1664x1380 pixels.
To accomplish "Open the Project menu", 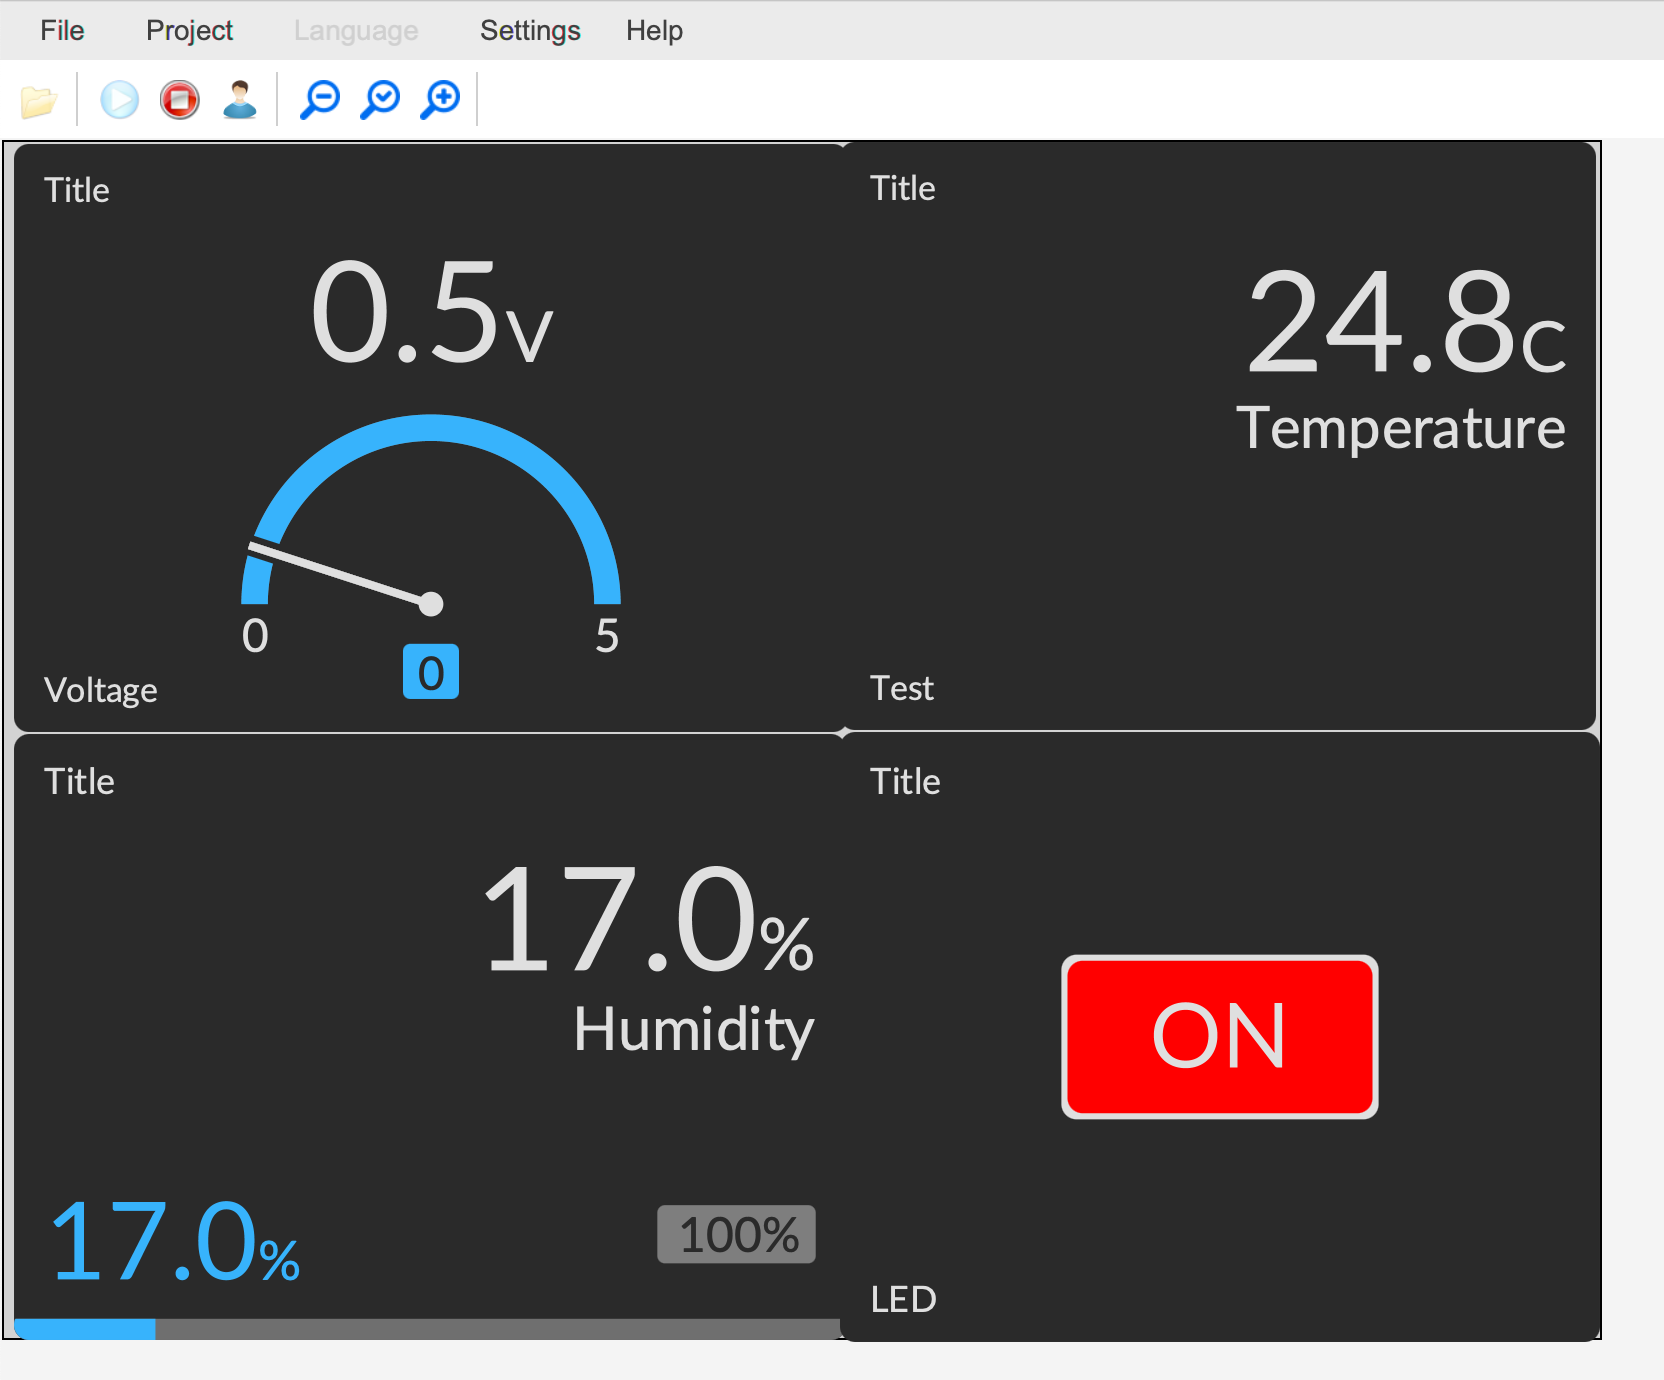I will click(189, 31).
